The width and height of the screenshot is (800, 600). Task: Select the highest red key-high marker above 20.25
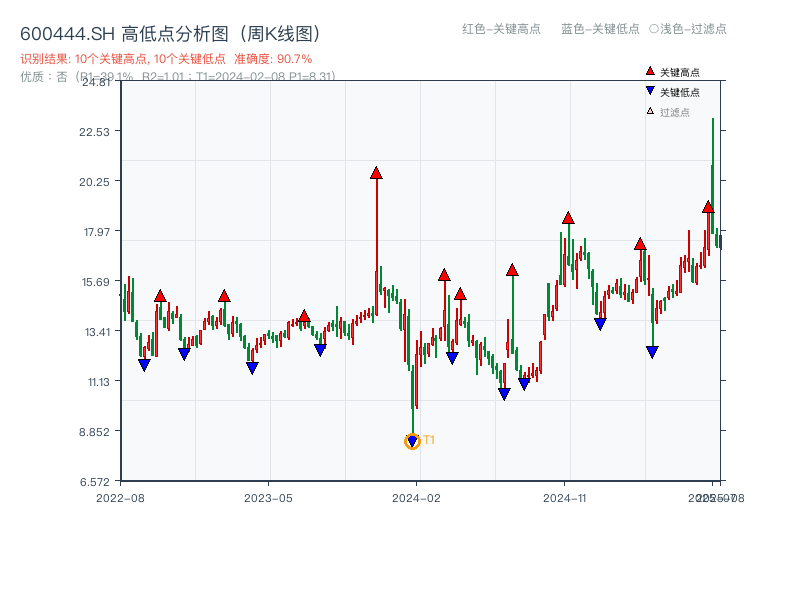(x=376, y=173)
